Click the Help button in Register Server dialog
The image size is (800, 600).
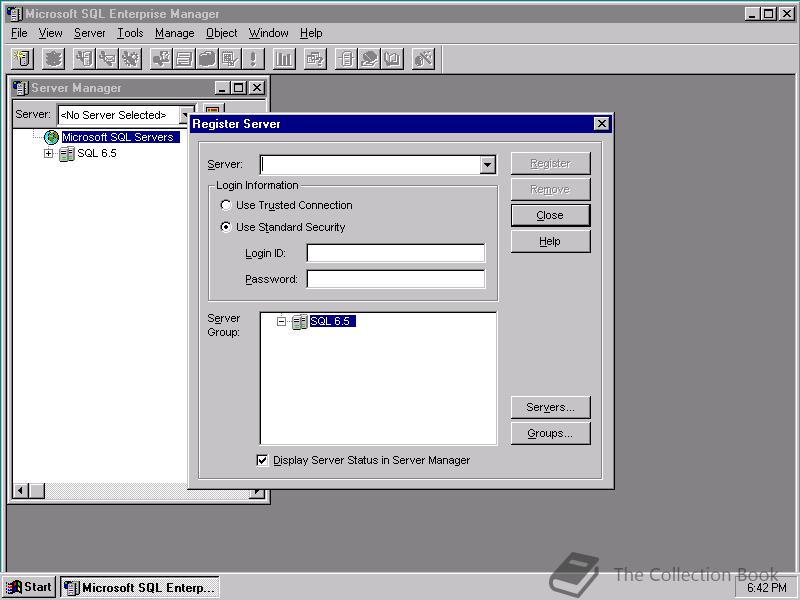(x=551, y=241)
